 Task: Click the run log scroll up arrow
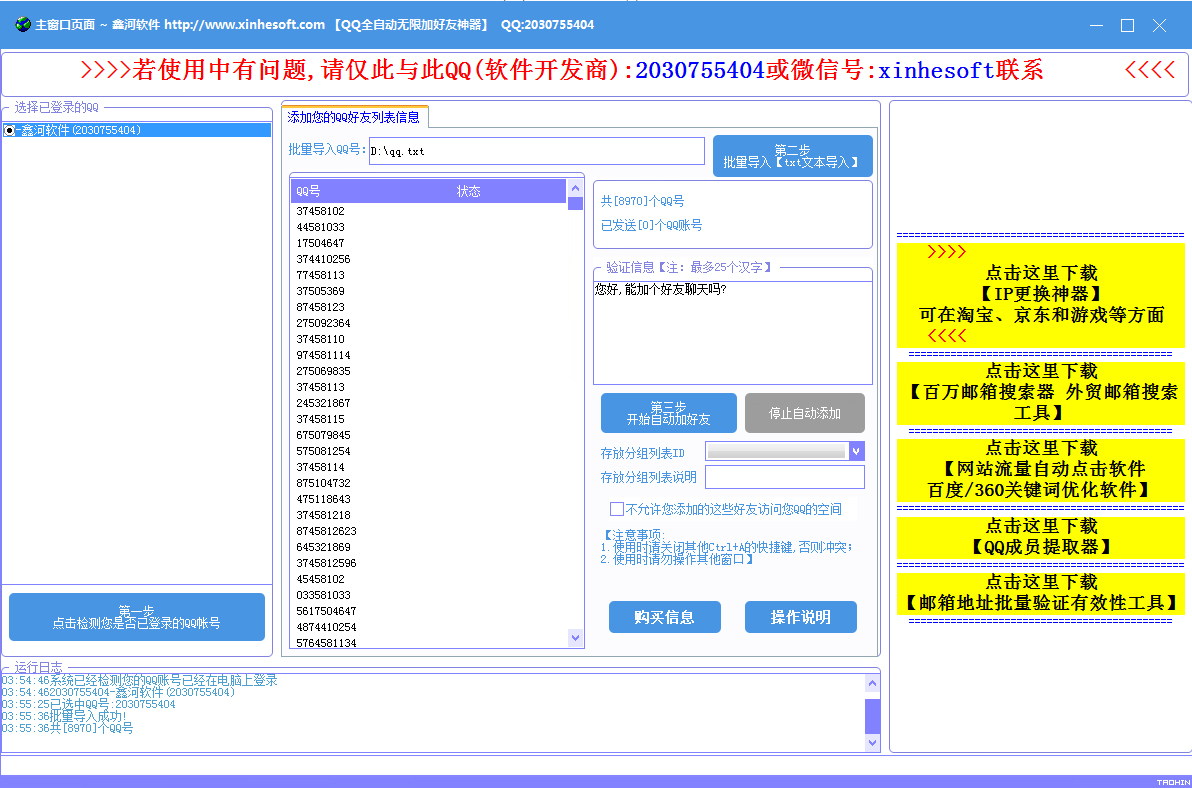tap(872, 683)
